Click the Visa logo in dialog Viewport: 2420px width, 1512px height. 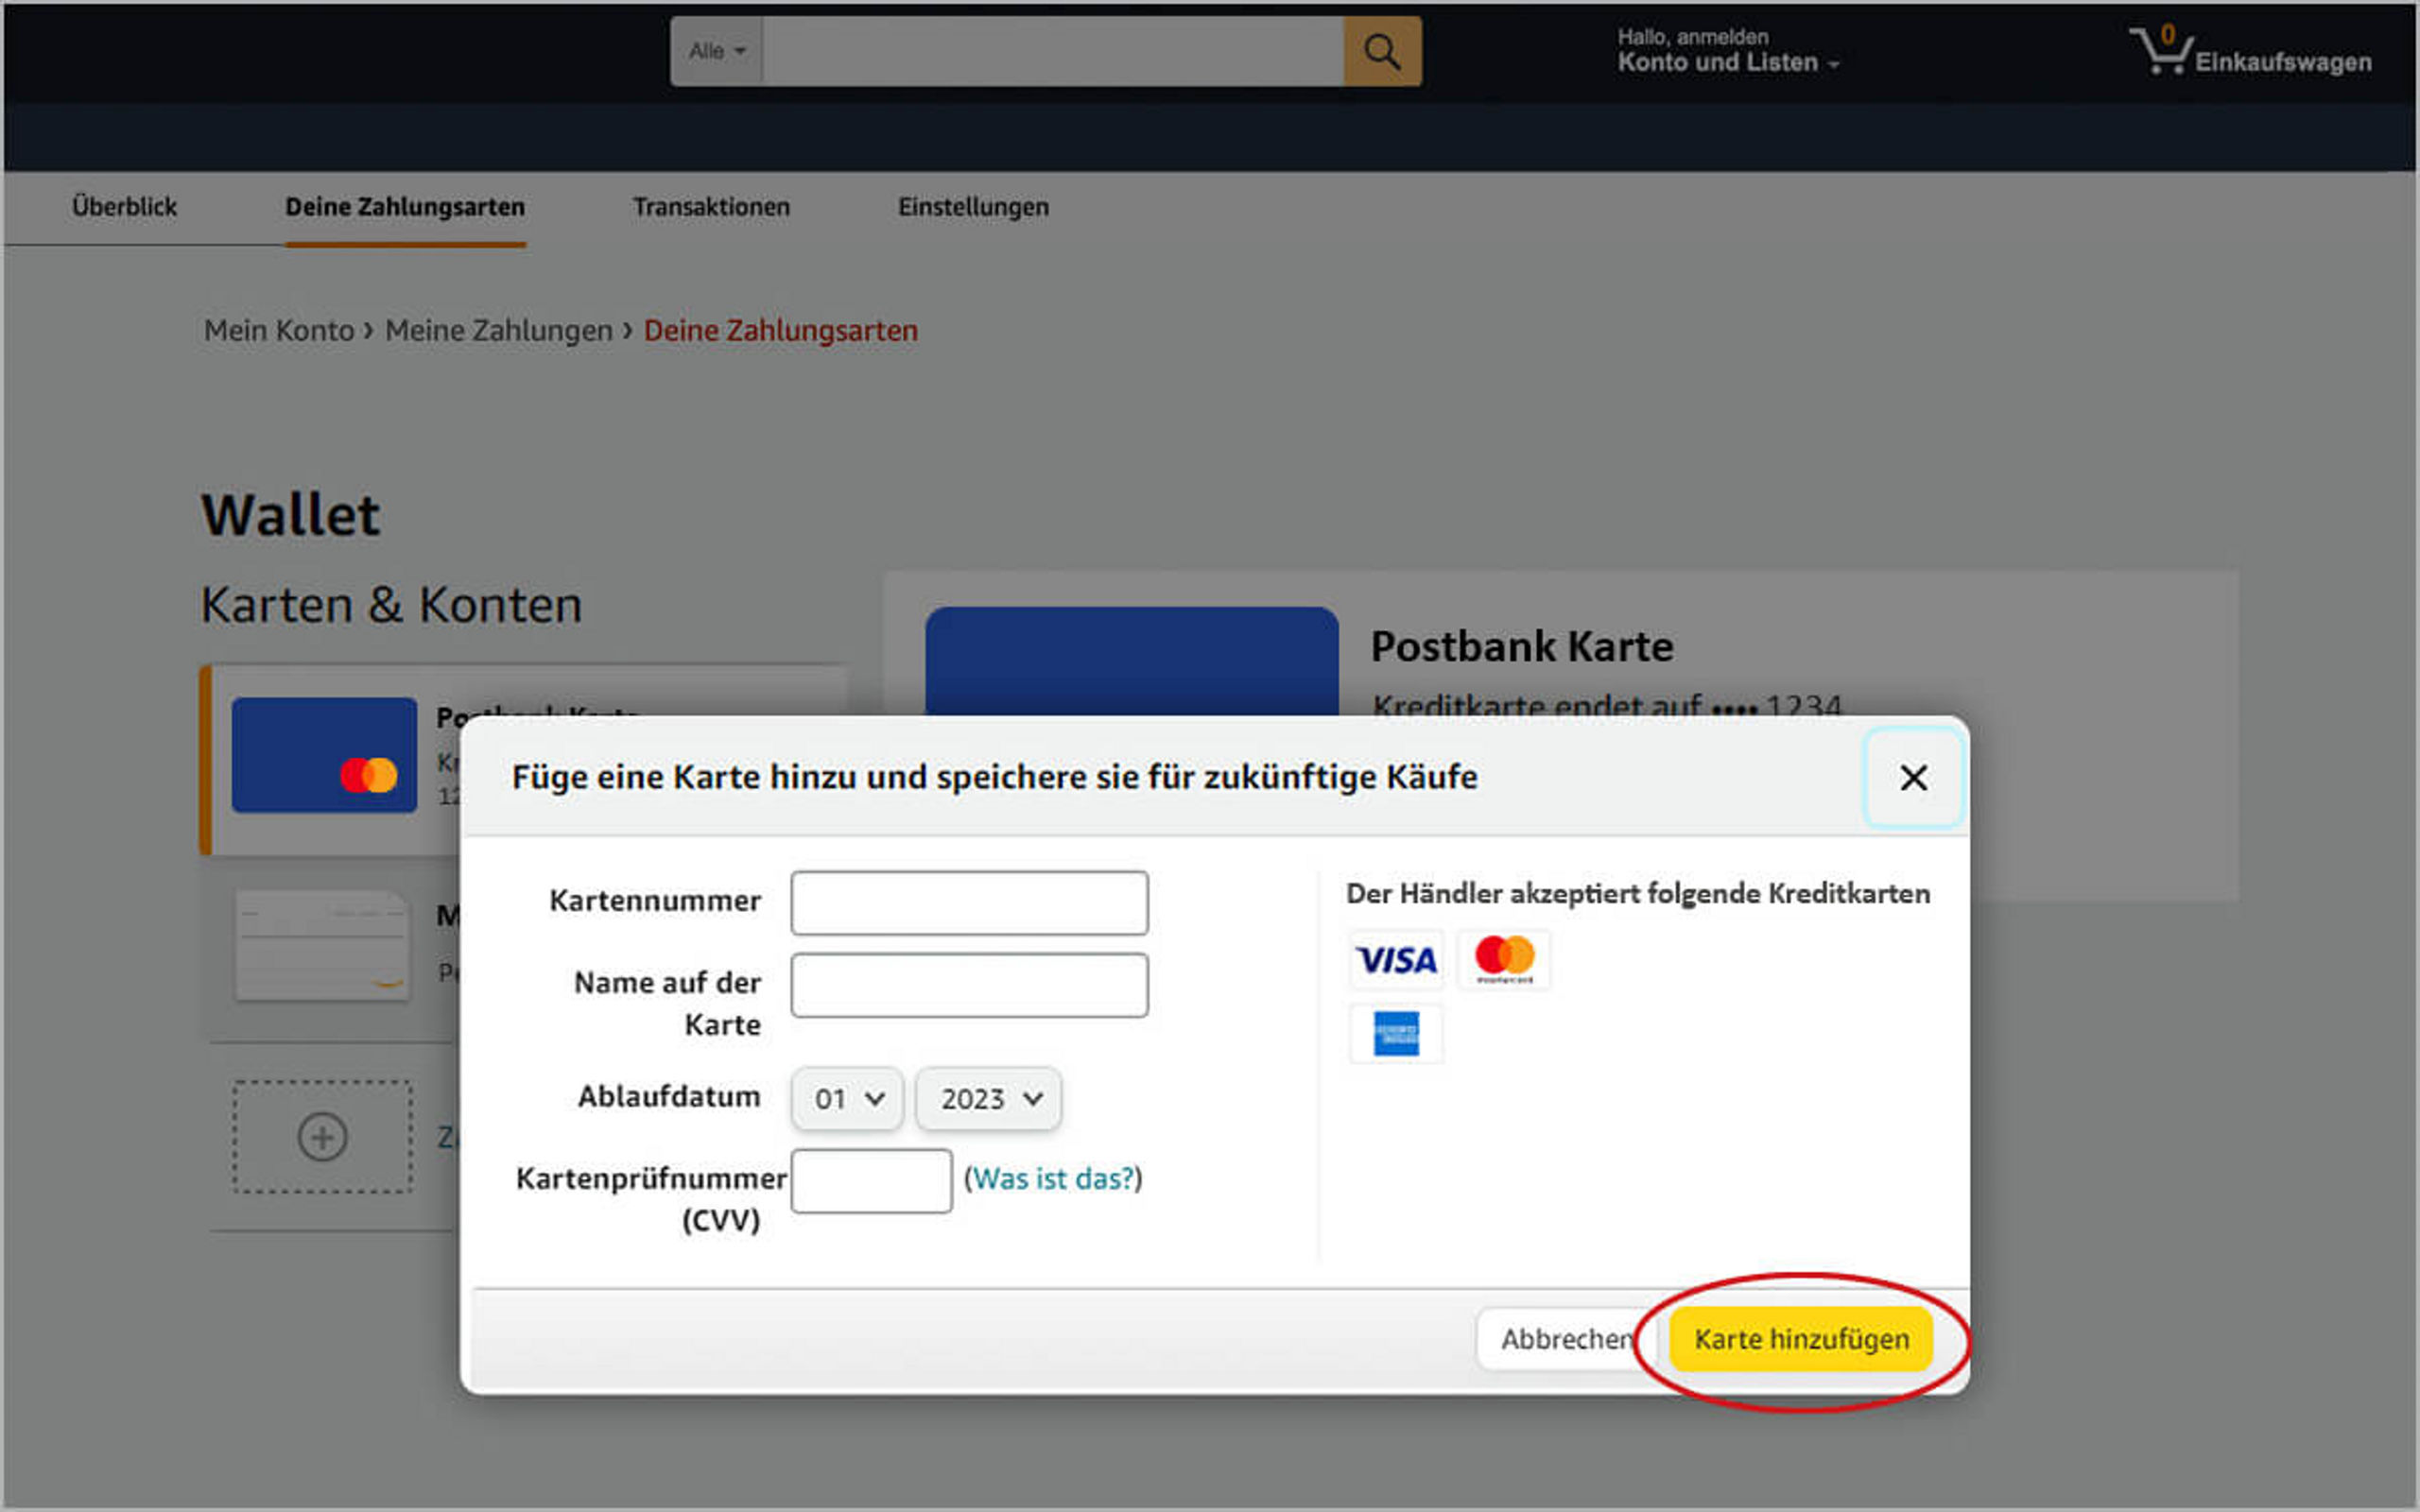[x=1396, y=961]
